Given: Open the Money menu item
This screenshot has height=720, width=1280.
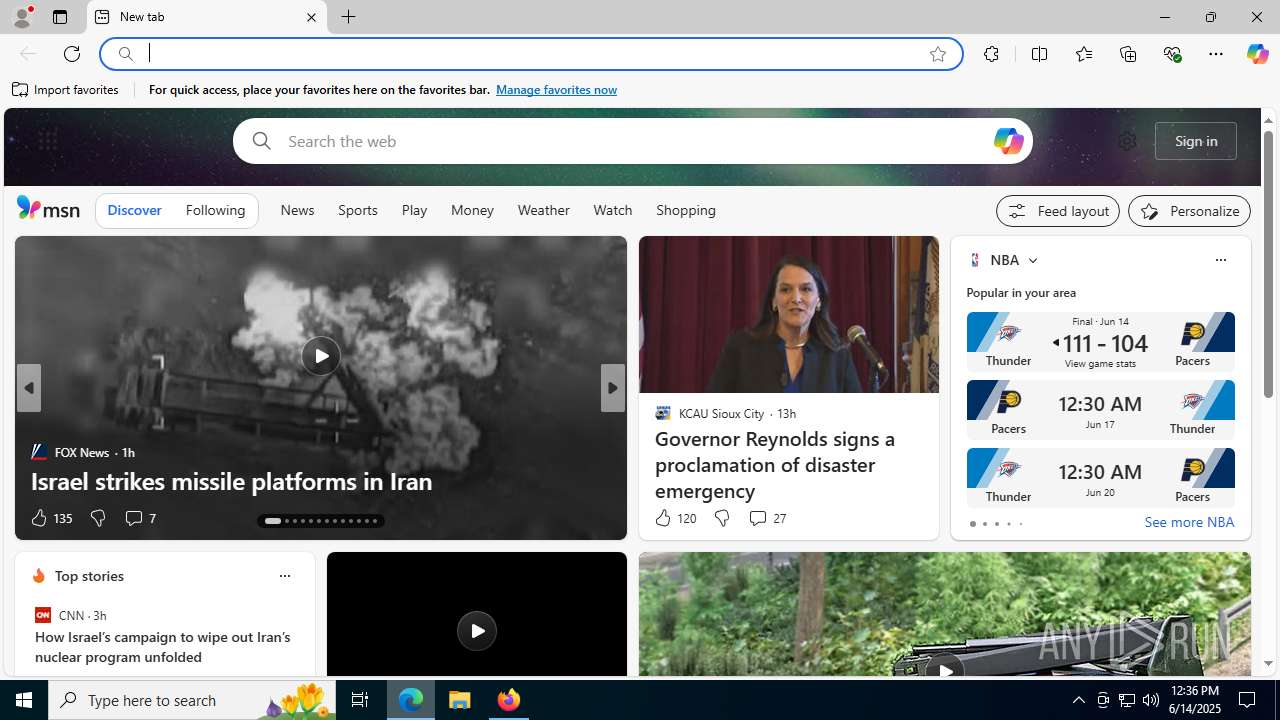Looking at the screenshot, I should [x=472, y=211].
